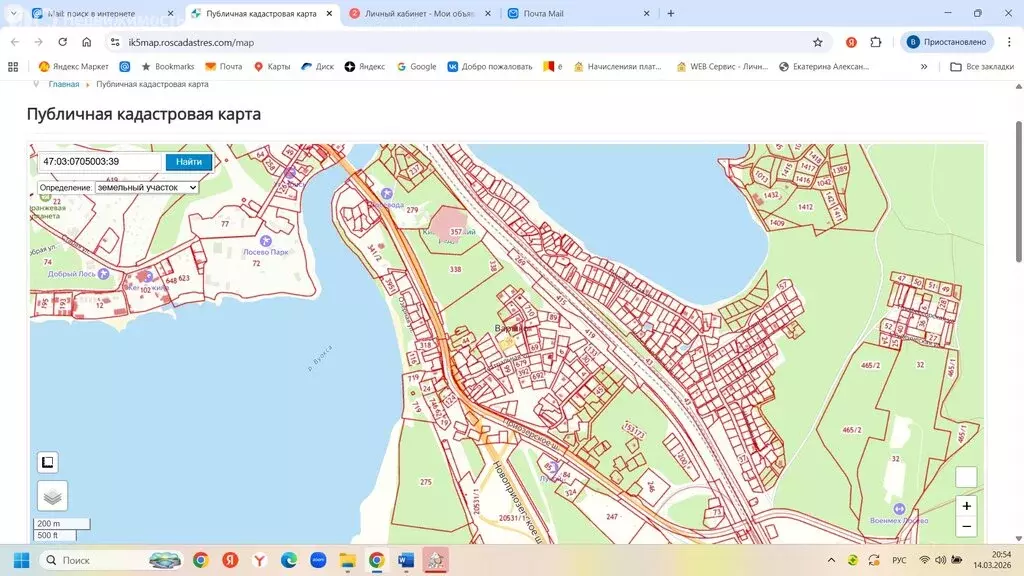Image resolution: width=1024 pixels, height=576 pixels.
Task: Open the Главная breadcrumb link
Action: point(62,84)
